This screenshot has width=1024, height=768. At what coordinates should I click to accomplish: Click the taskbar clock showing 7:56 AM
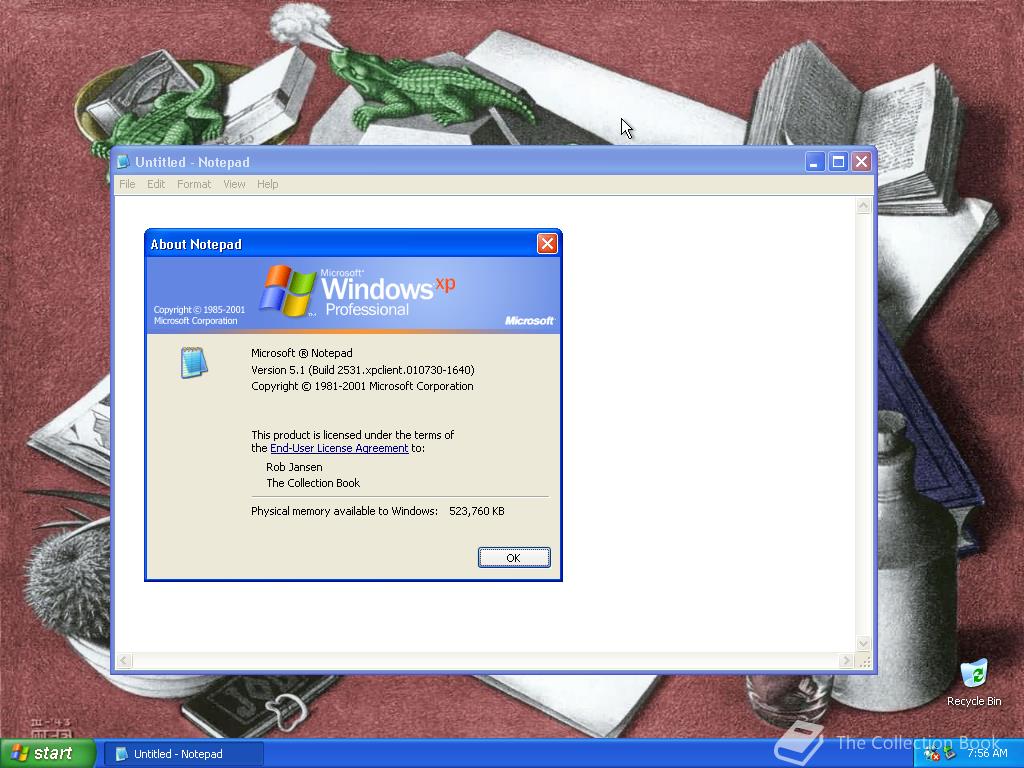[987, 753]
